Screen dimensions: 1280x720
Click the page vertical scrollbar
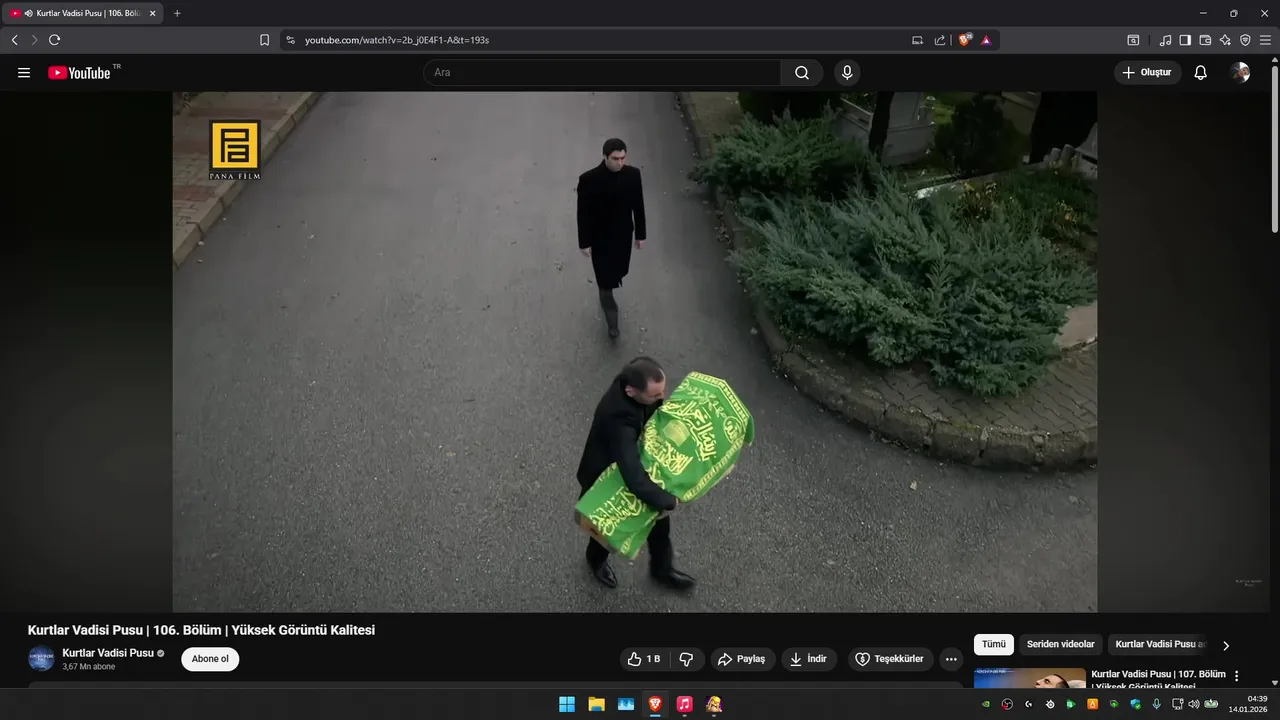click(1274, 148)
